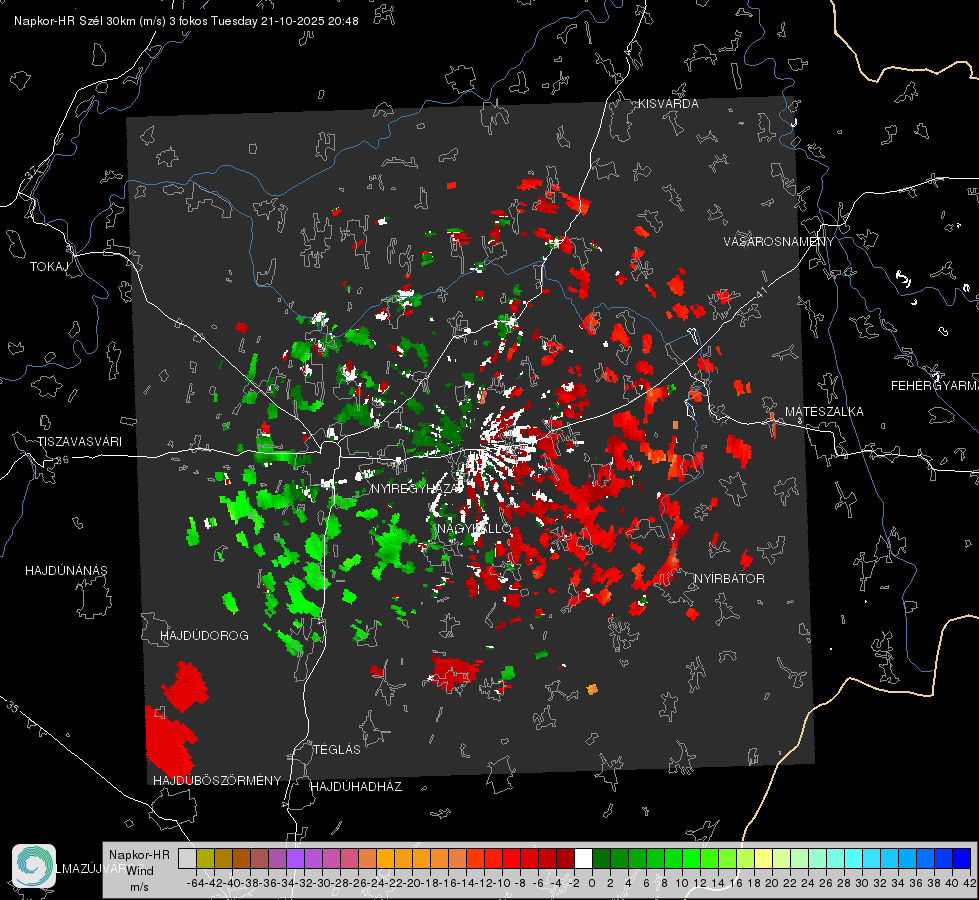Screen dimensions: 979x900
Task: Click the -64 legend value
Action: coord(196,883)
